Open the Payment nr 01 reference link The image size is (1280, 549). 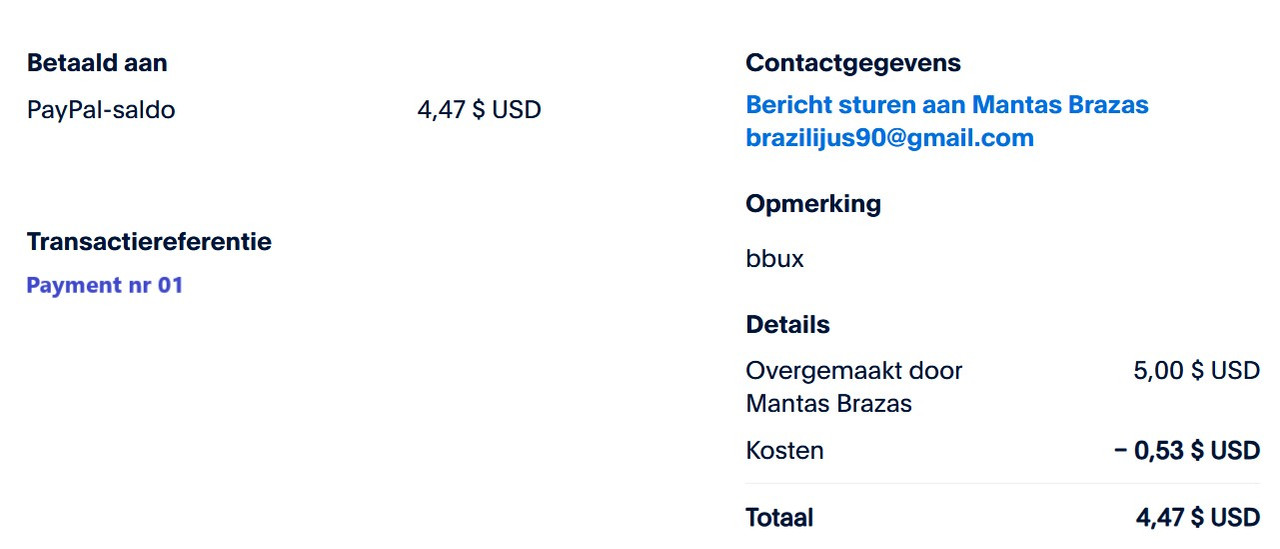[105, 285]
